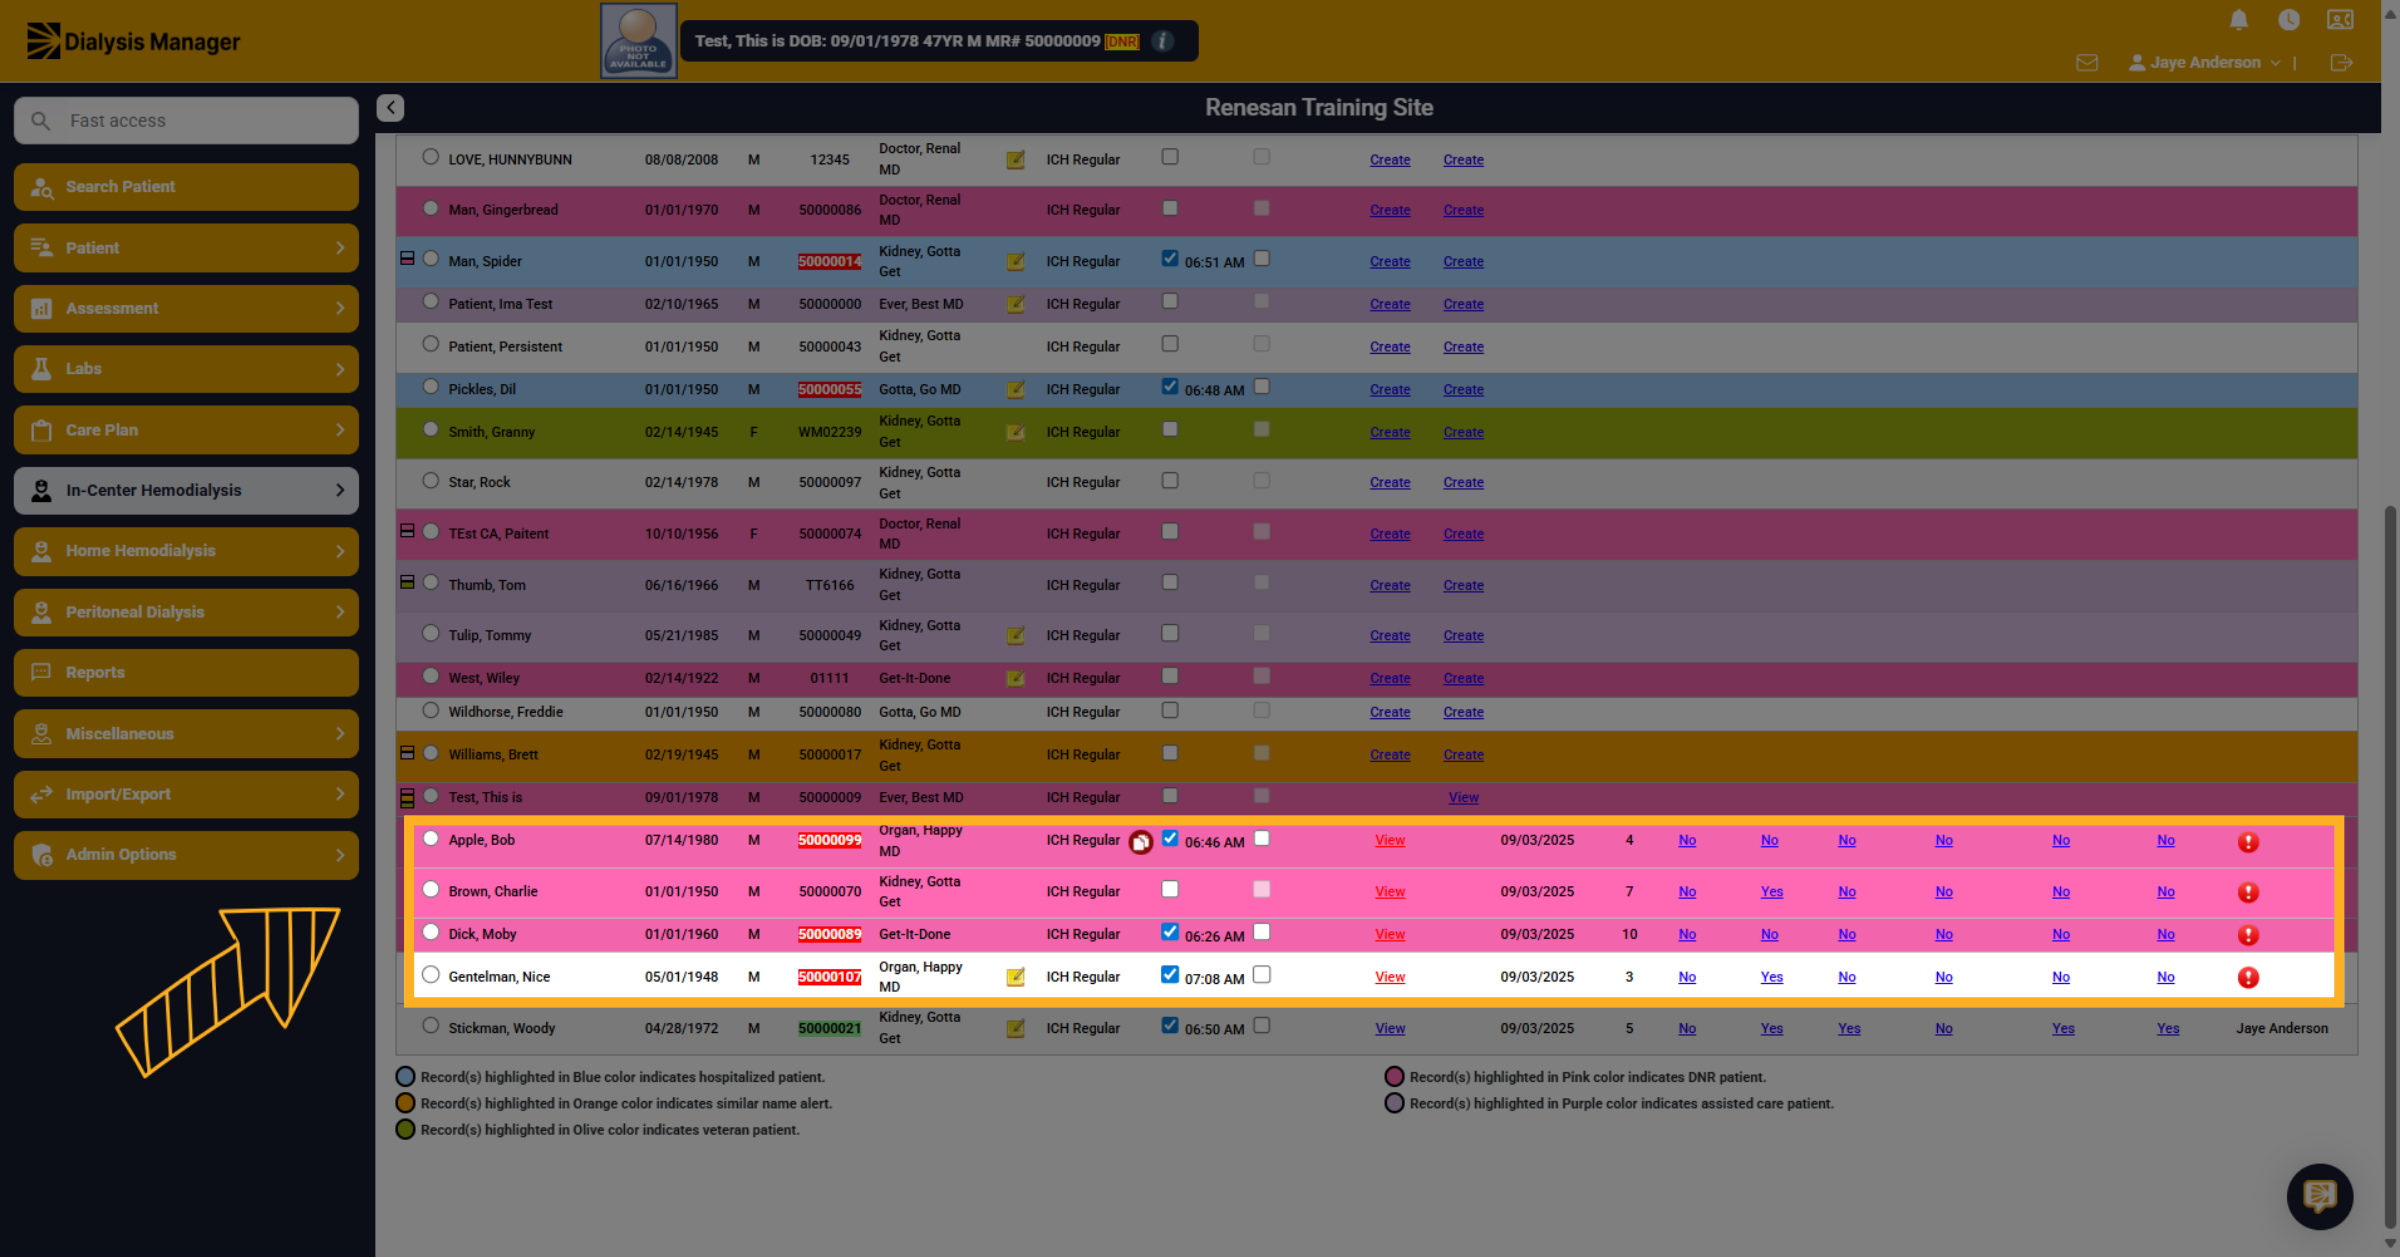Open the notifications bell icon
Screen dimensions: 2400x1257
[x=2239, y=20]
